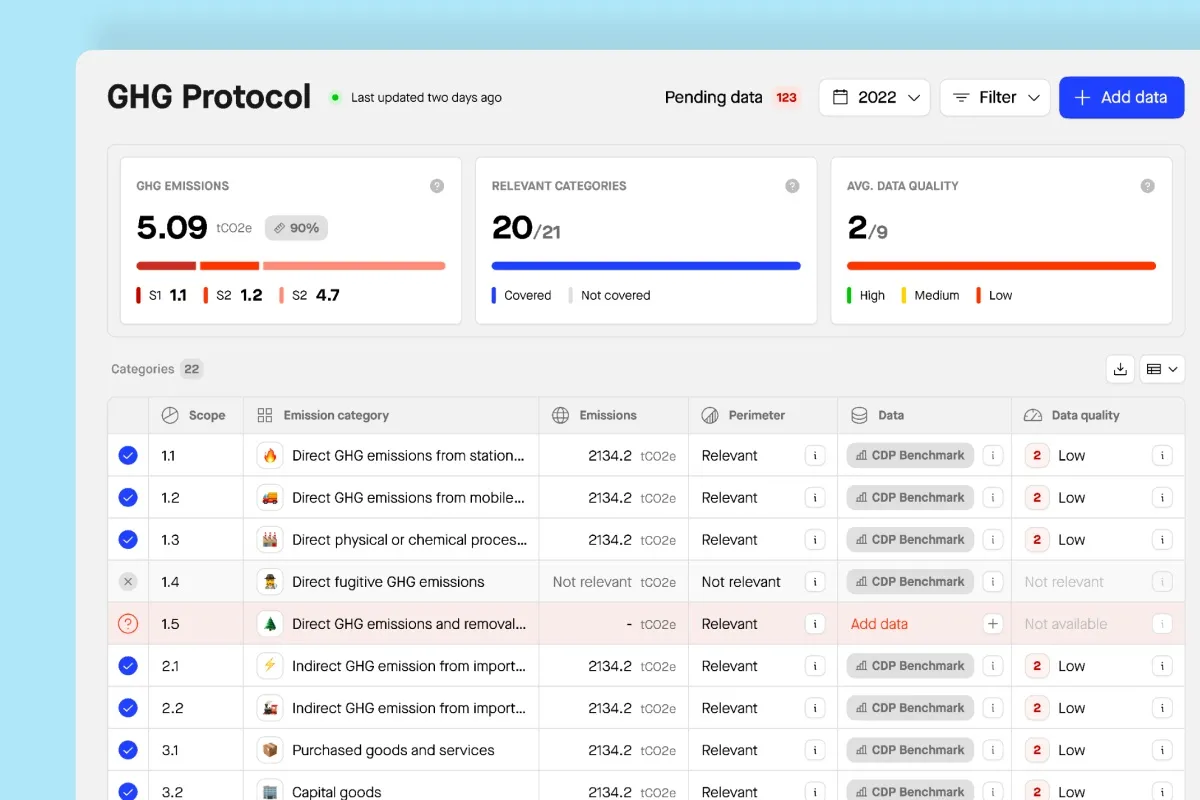Click the Data quality column header

[1085, 415]
